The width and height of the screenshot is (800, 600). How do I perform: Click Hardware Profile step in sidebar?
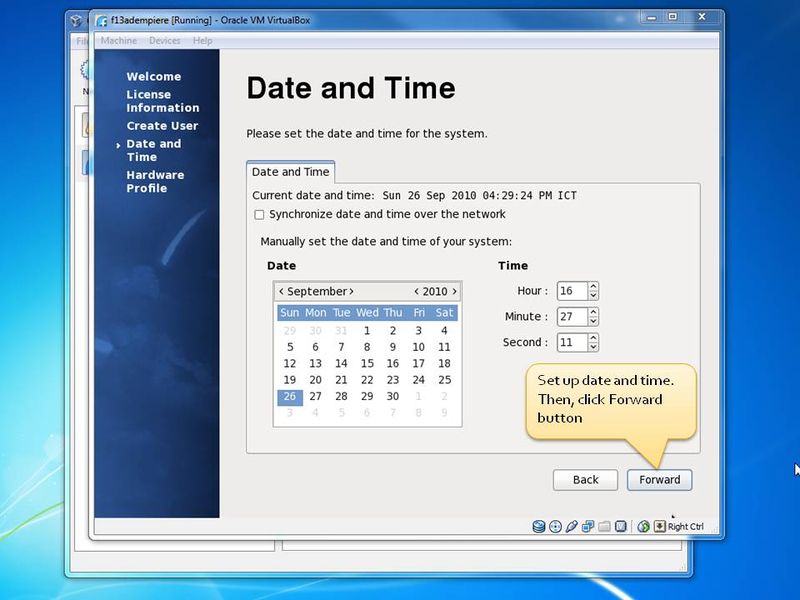coord(155,182)
